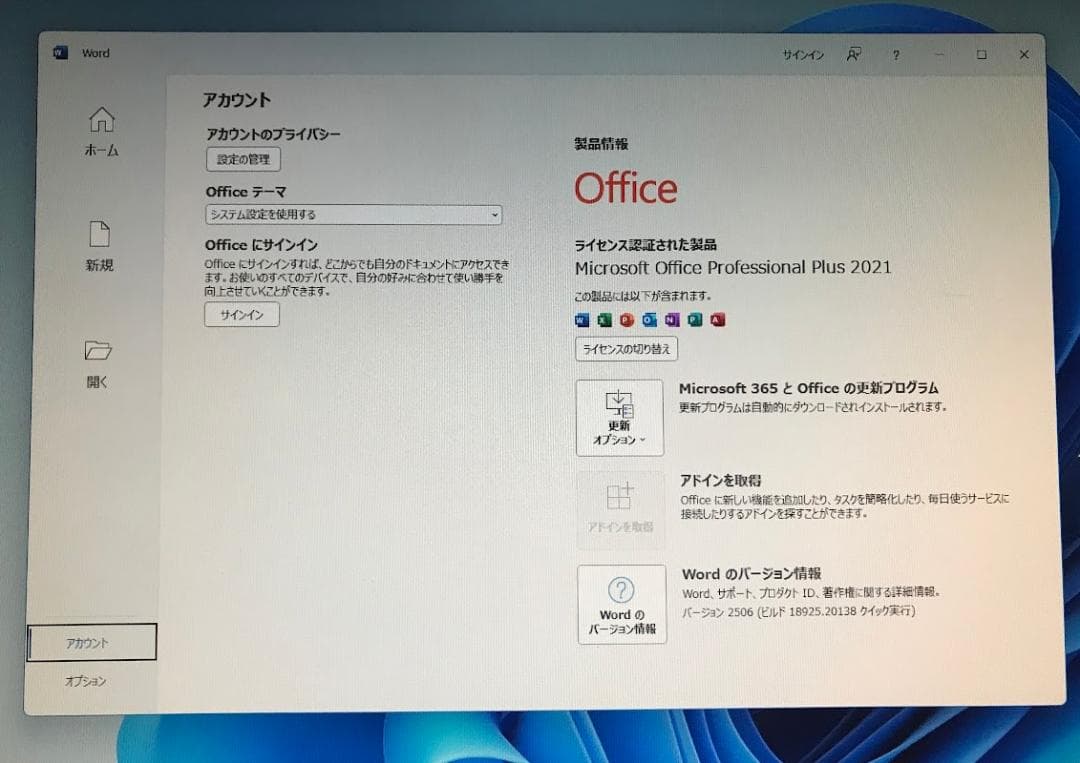The image size is (1080, 763).
Task: Switch to the アカウント tab
Action: tap(91, 643)
